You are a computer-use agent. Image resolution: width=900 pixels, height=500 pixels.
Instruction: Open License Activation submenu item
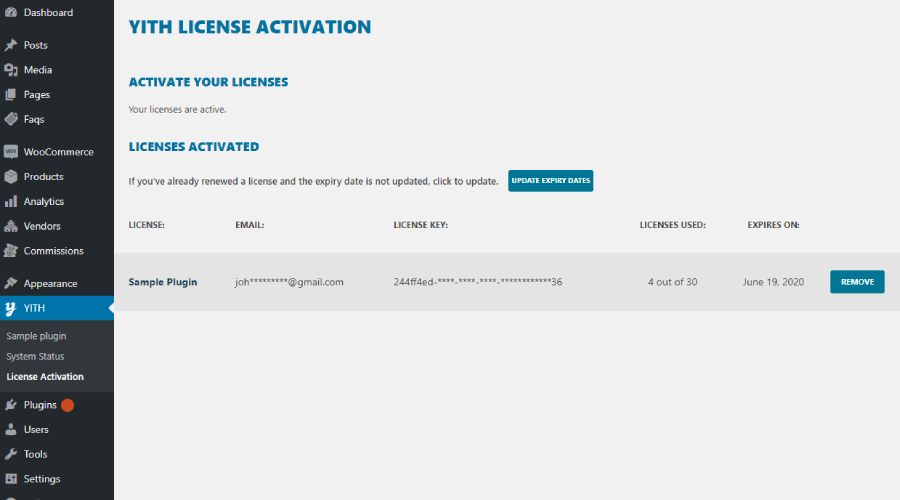45,377
